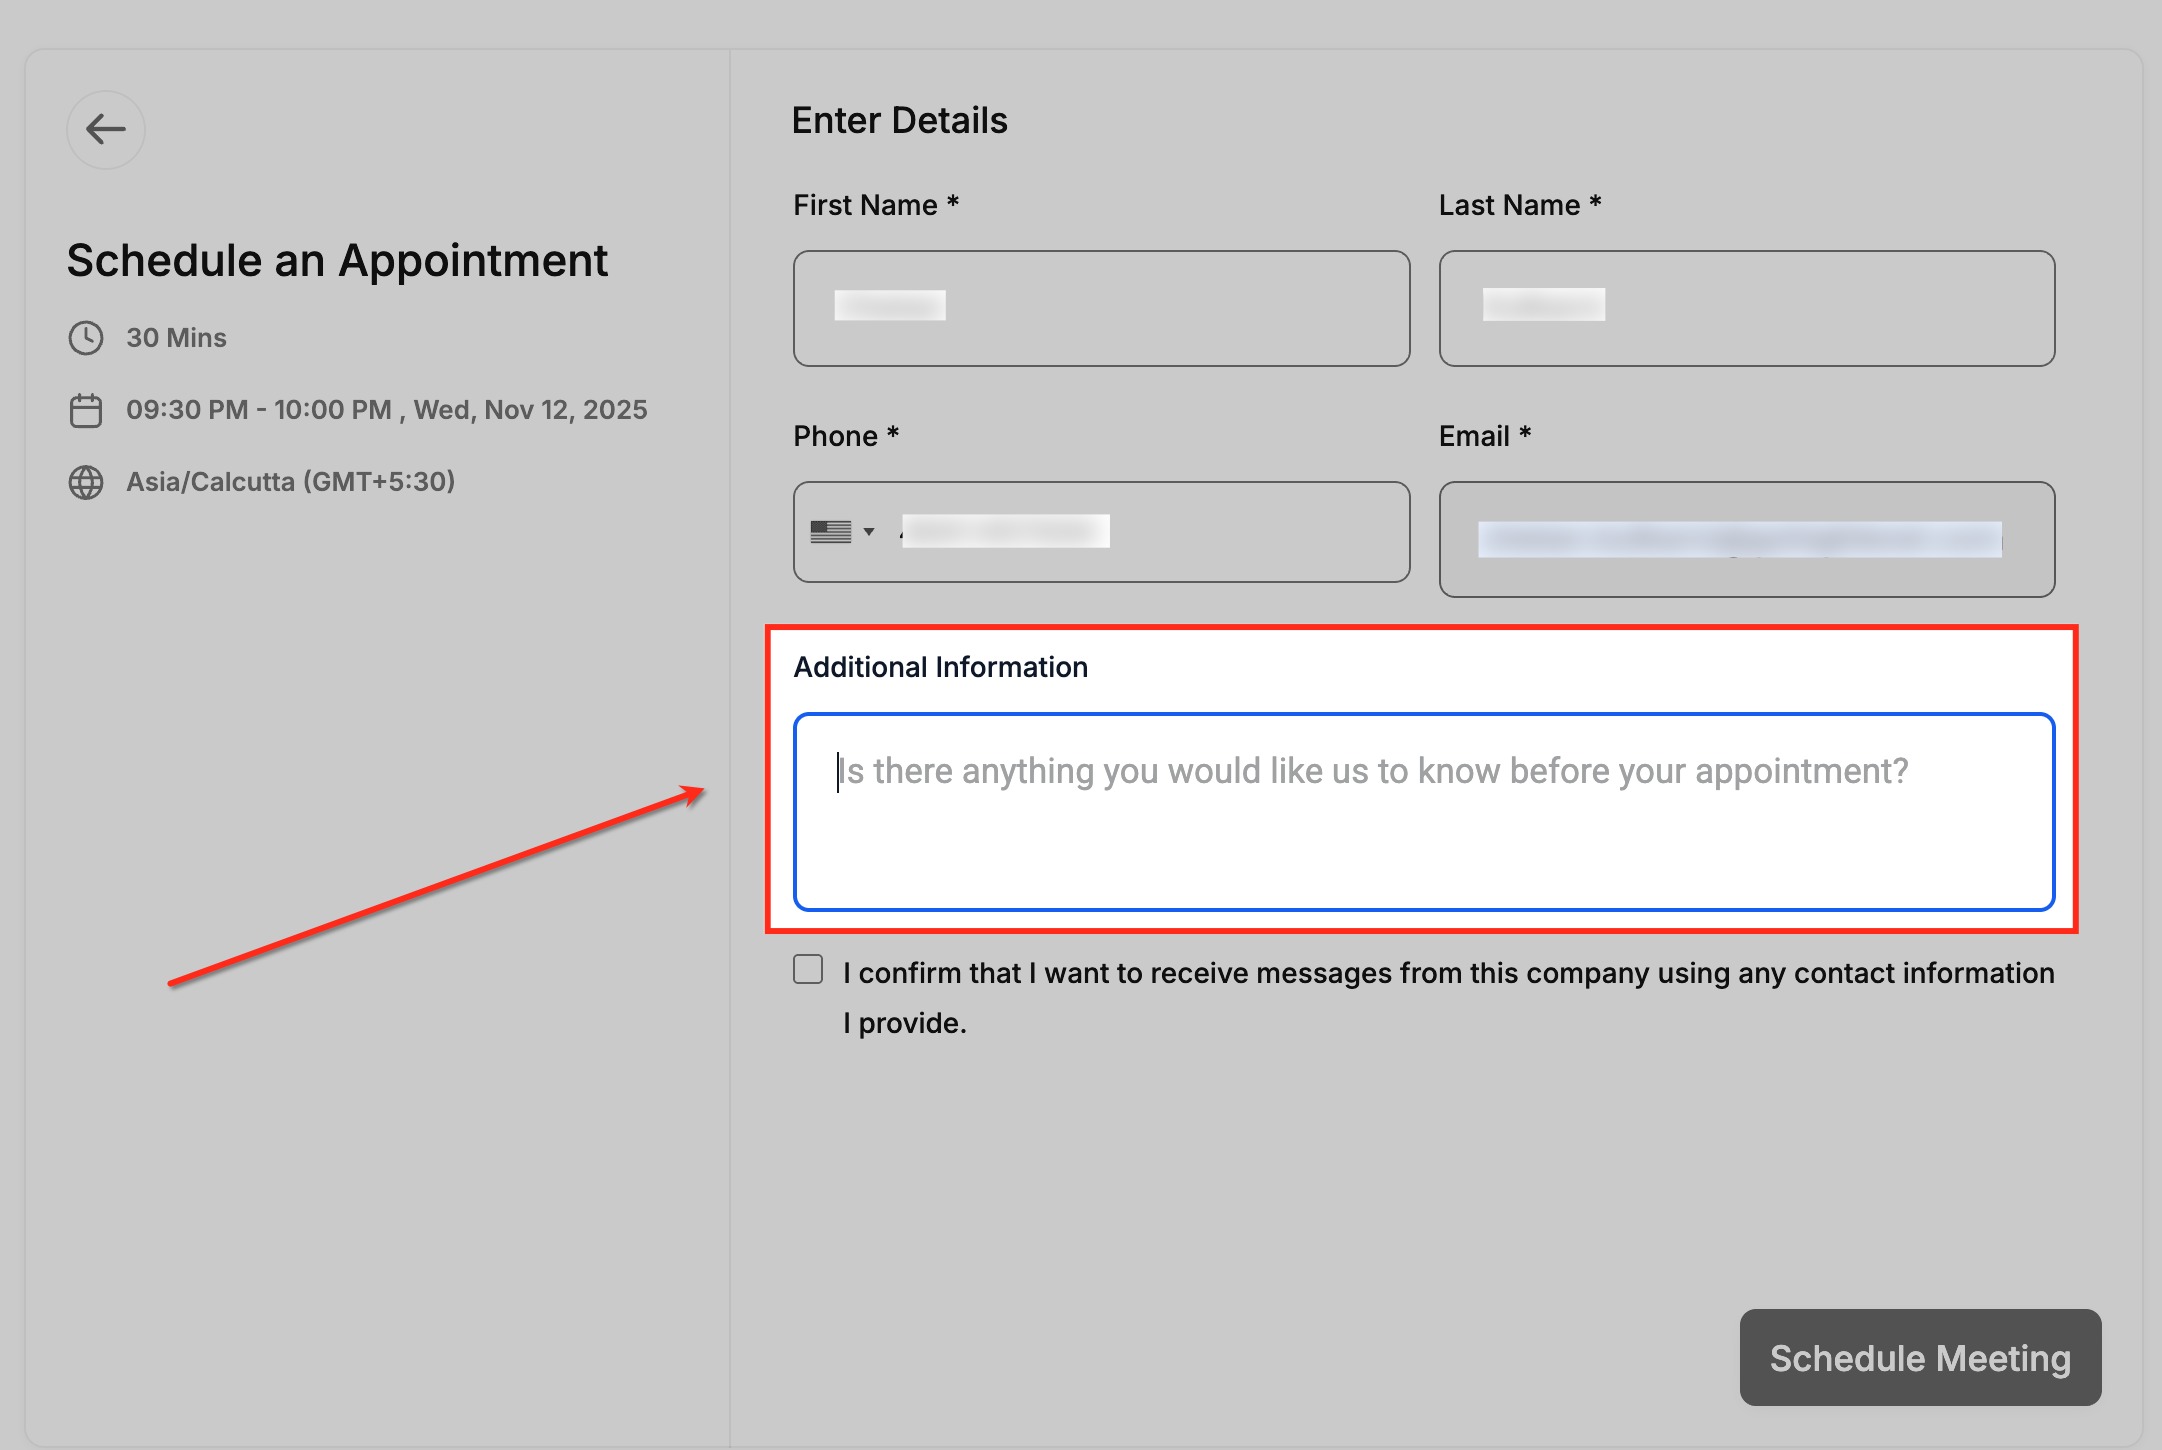The height and width of the screenshot is (1450, 2162).
Task: Click the US flag icon in the Phone field
Action: pos(830,532)
